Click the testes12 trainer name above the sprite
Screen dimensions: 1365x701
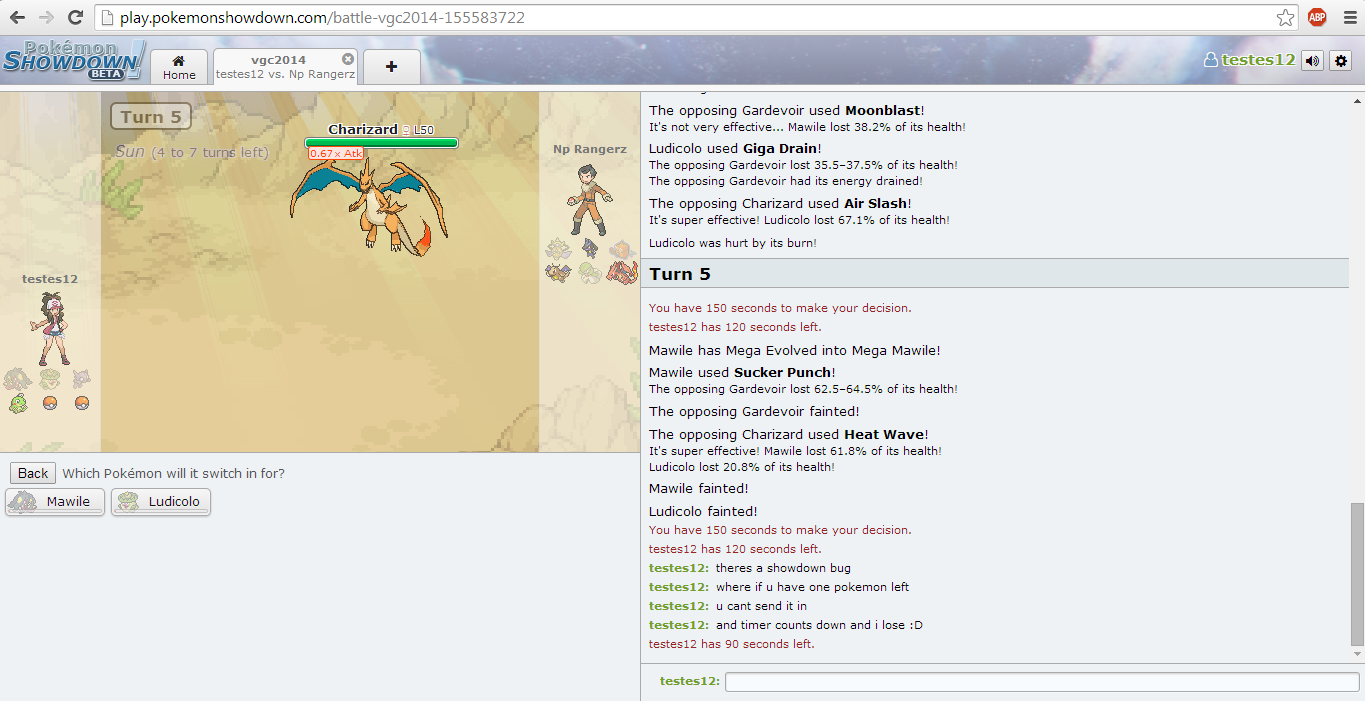pyautogui.click(x=50, y=279)
